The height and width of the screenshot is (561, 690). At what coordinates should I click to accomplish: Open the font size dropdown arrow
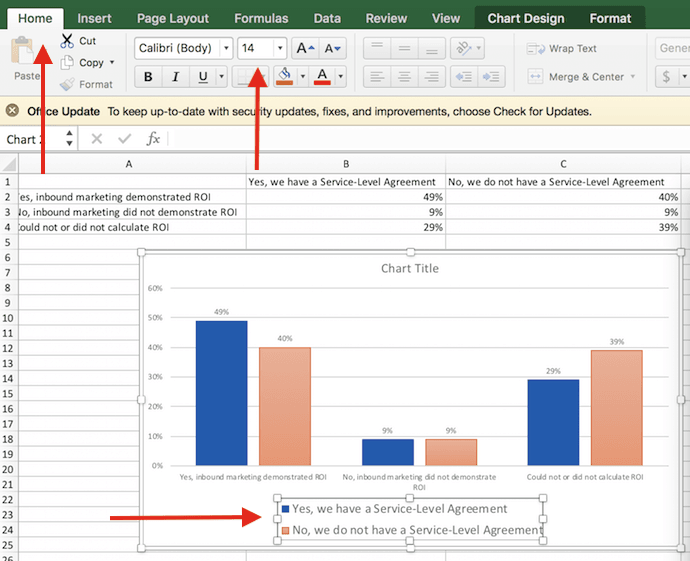[x=279, y=48]
